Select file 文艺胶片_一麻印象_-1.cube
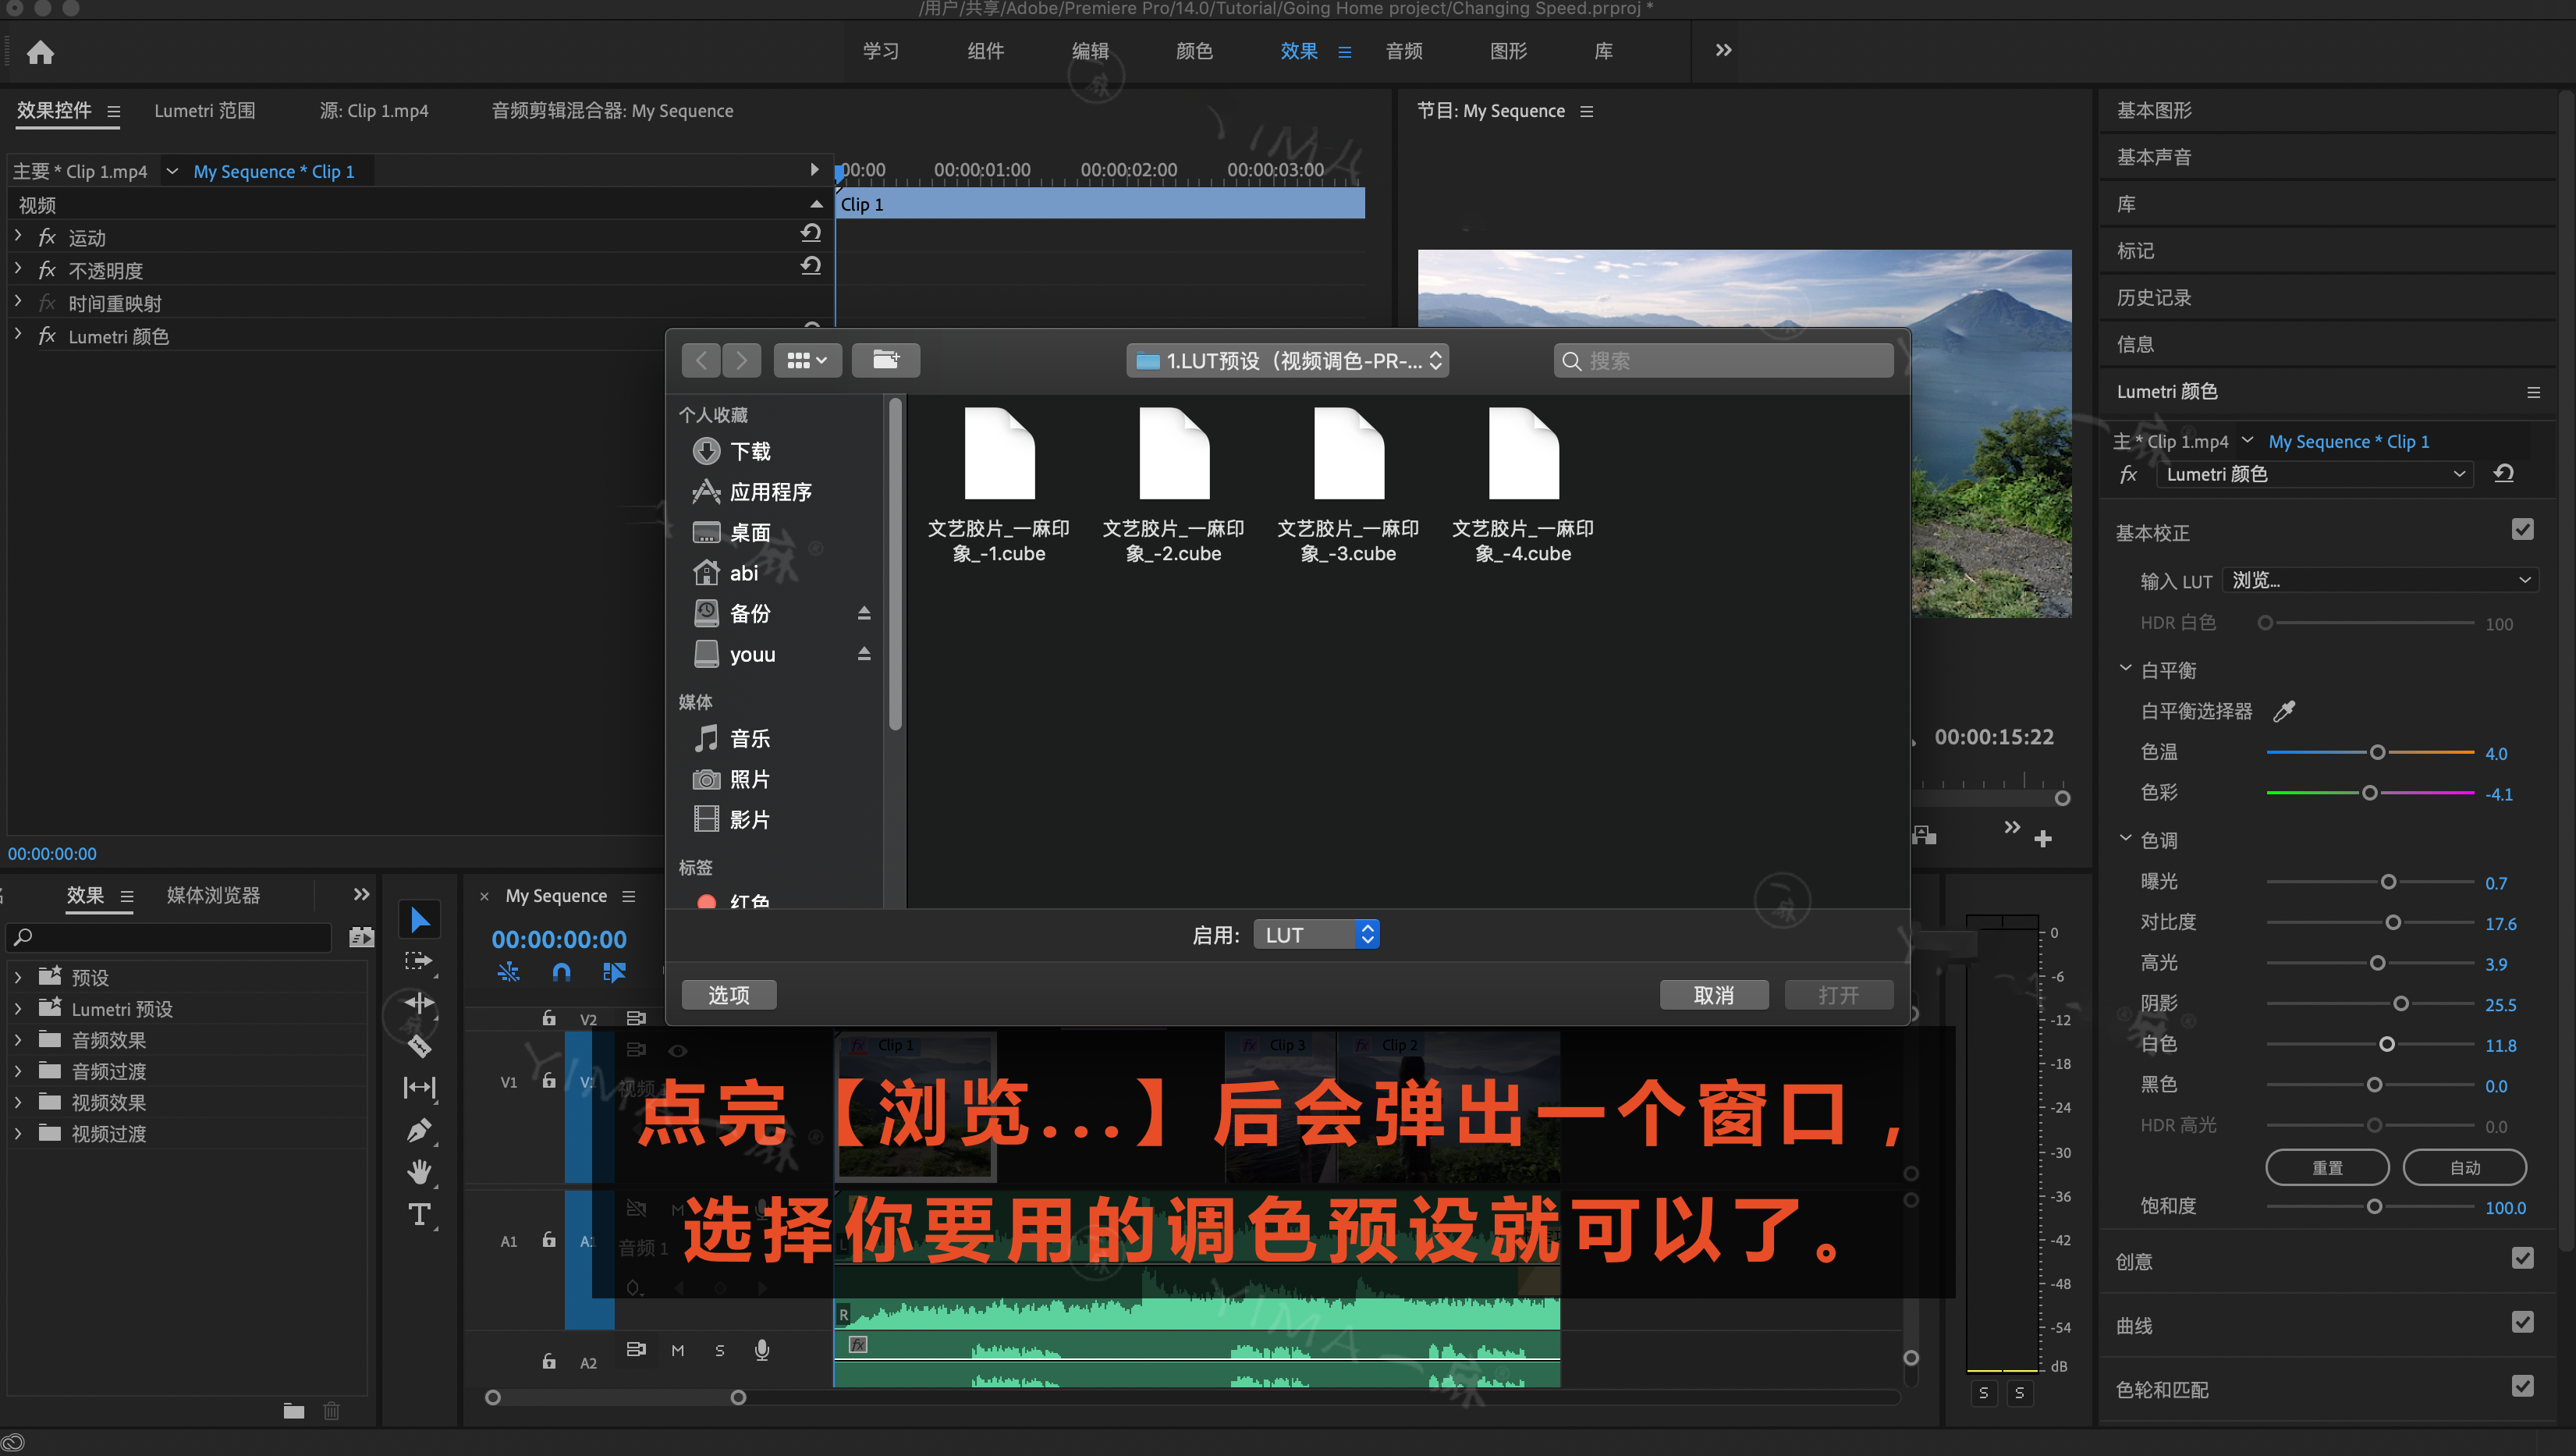2576x1456 pixels. point(998,486)
